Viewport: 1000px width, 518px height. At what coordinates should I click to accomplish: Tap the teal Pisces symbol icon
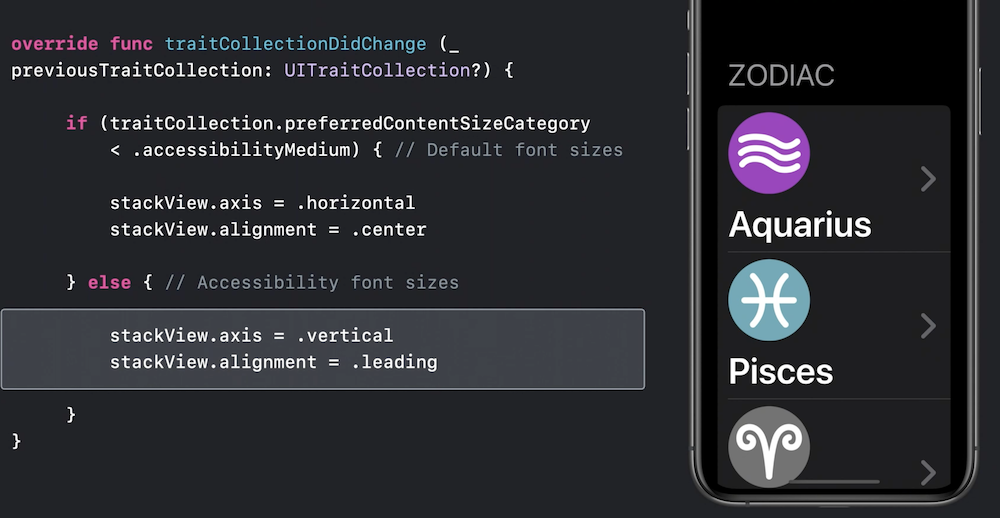[769, 300]
